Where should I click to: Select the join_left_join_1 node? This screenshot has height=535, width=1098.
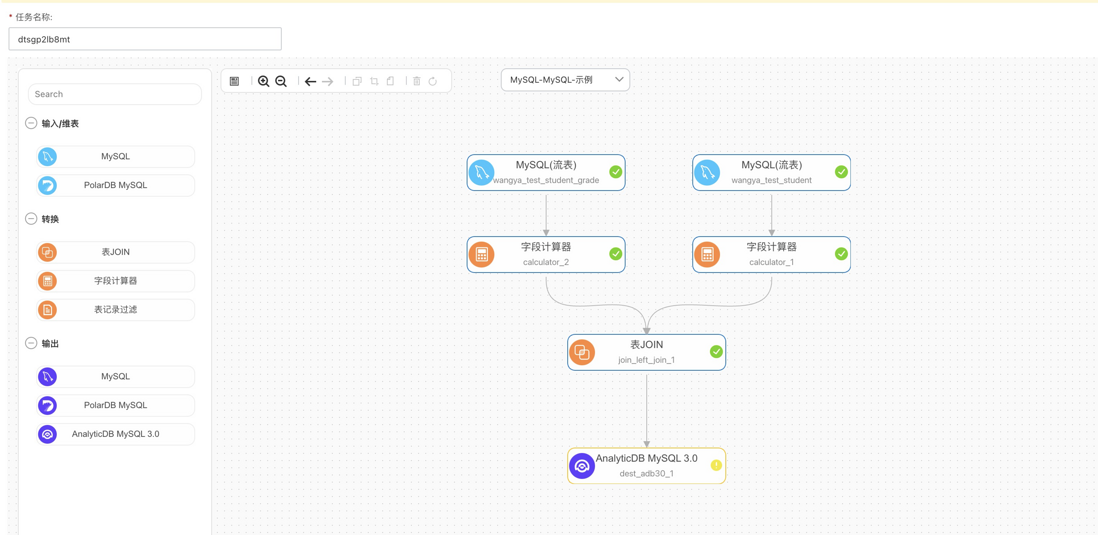646,352
